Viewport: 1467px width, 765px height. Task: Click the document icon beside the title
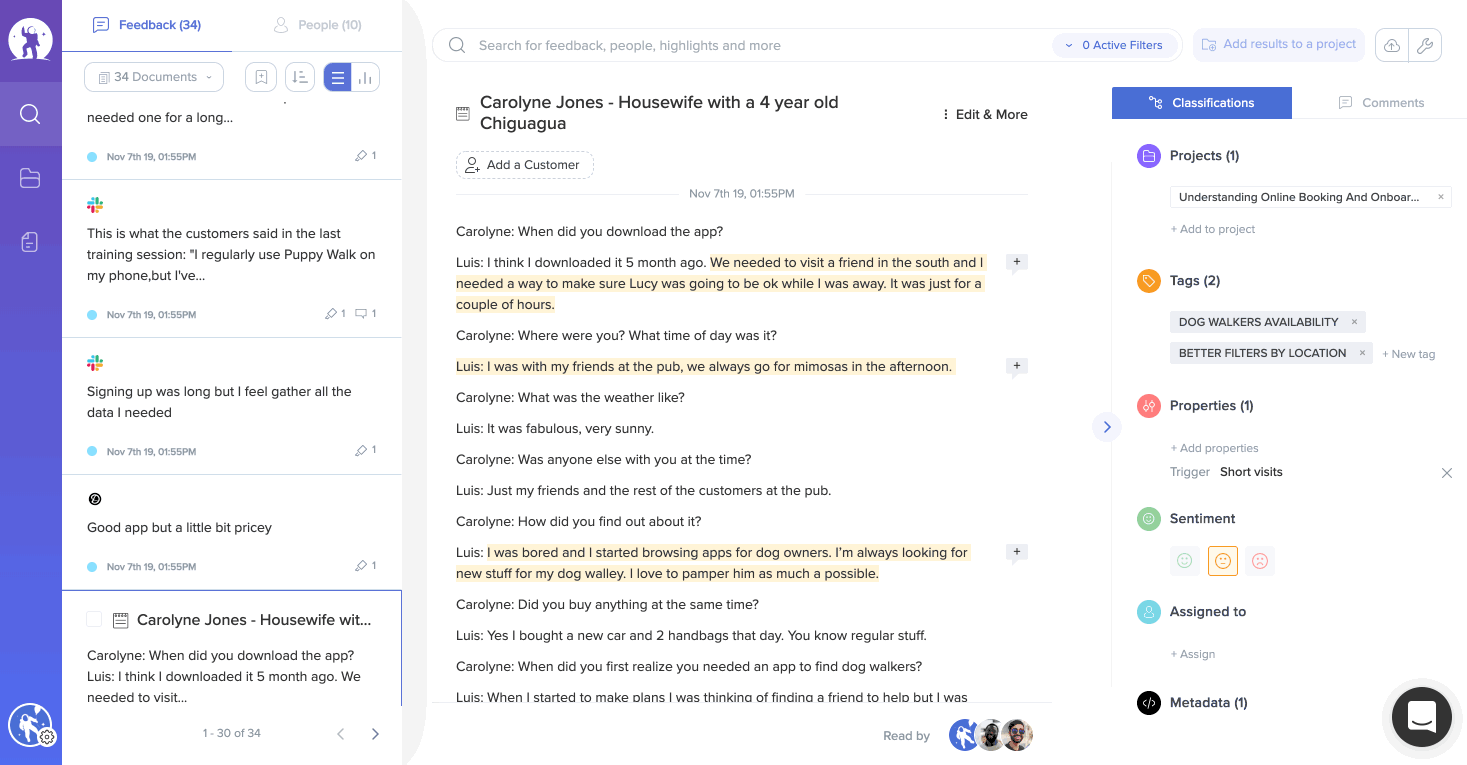click(x=463, y=114)
